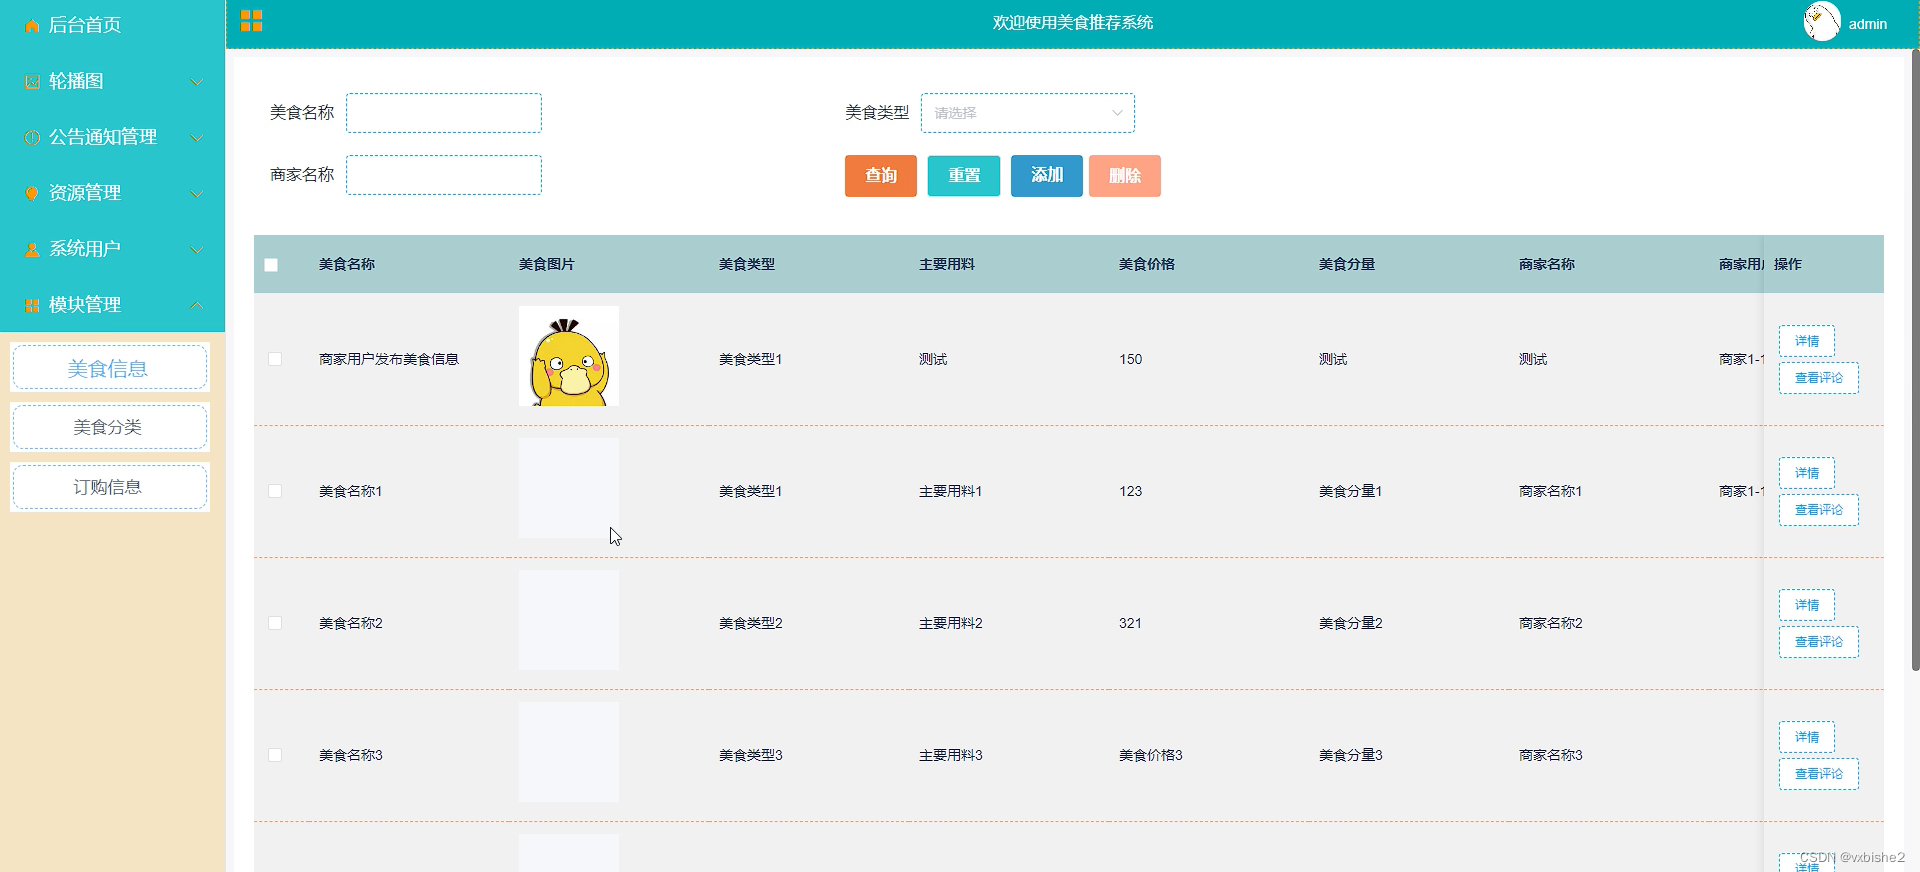Expand the 系统用户 menu chevron
The height and width of the screenshot is (872, 1920).
(x=197, y=250)
